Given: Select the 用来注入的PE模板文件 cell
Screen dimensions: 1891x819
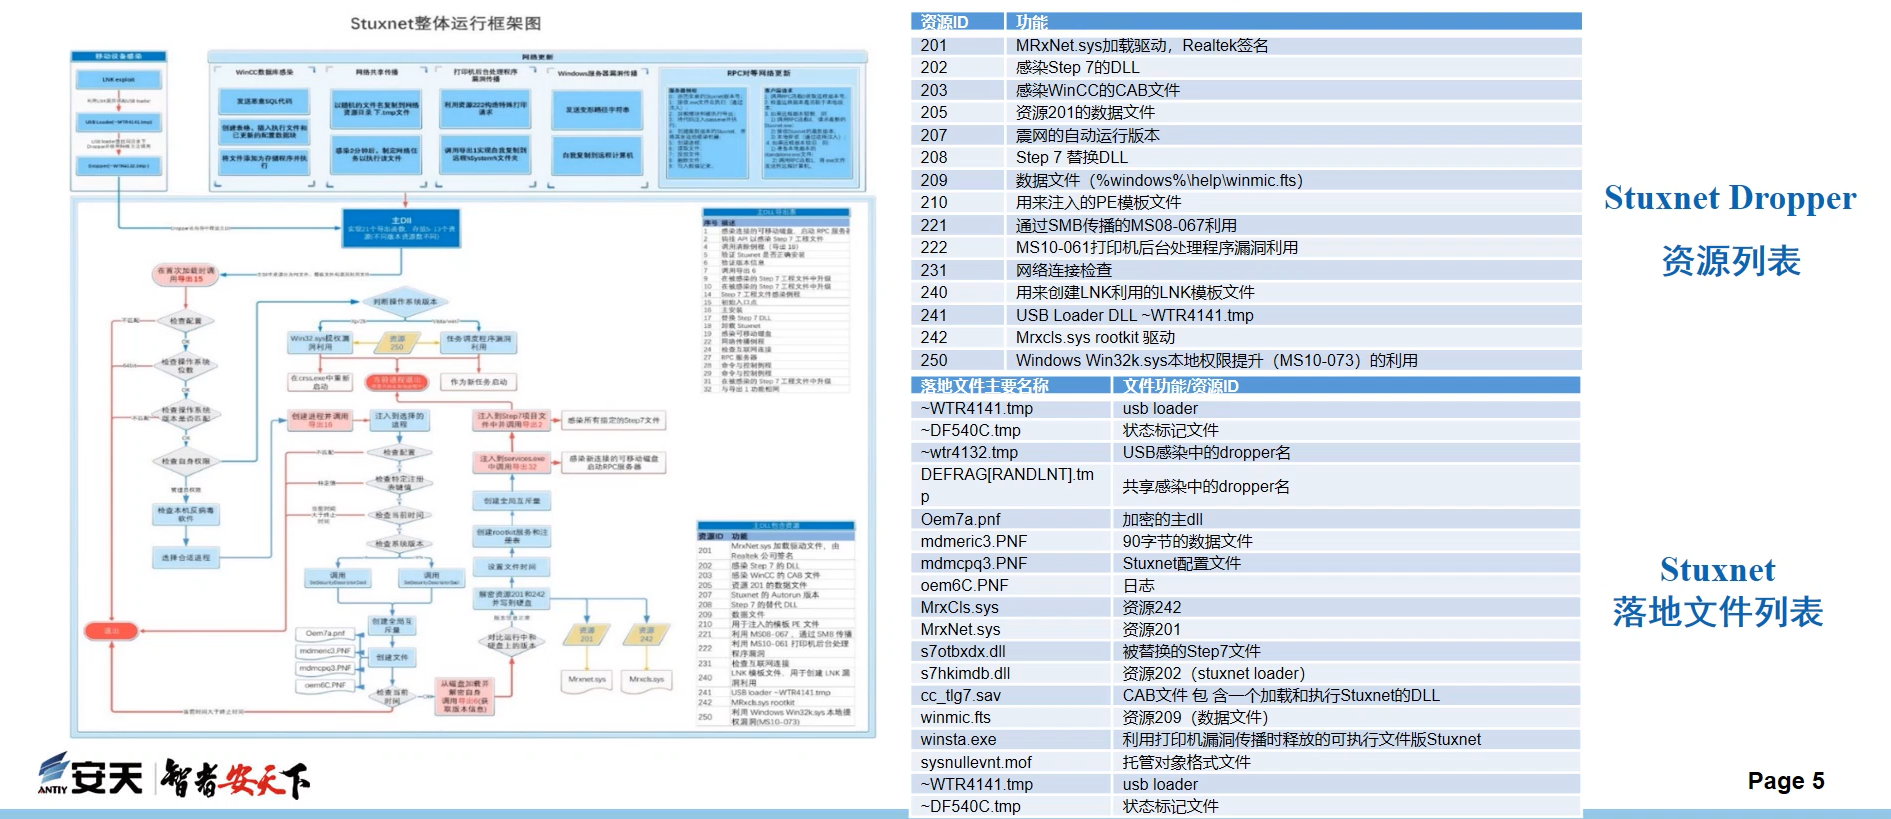Looking at the screenshot, I should [x=1294, y=202].
